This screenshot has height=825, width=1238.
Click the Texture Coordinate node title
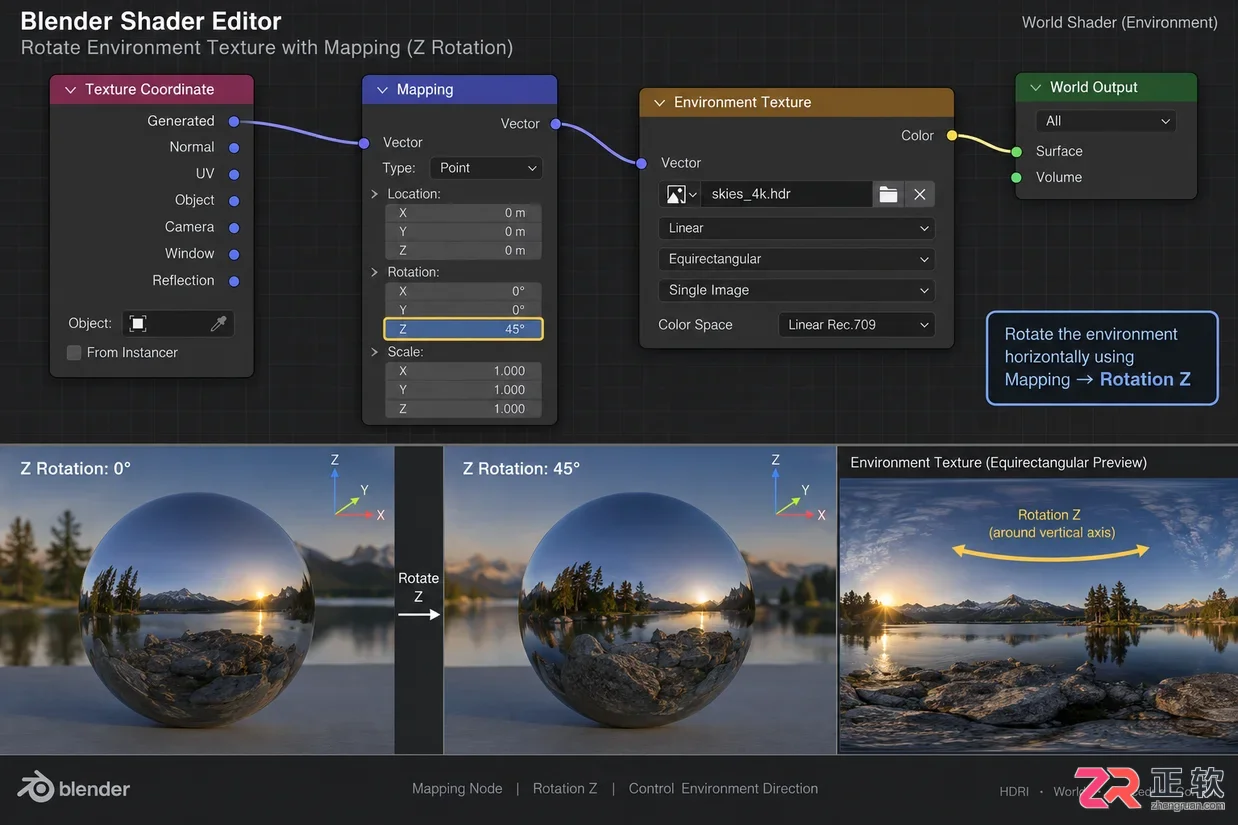(149, 90)
